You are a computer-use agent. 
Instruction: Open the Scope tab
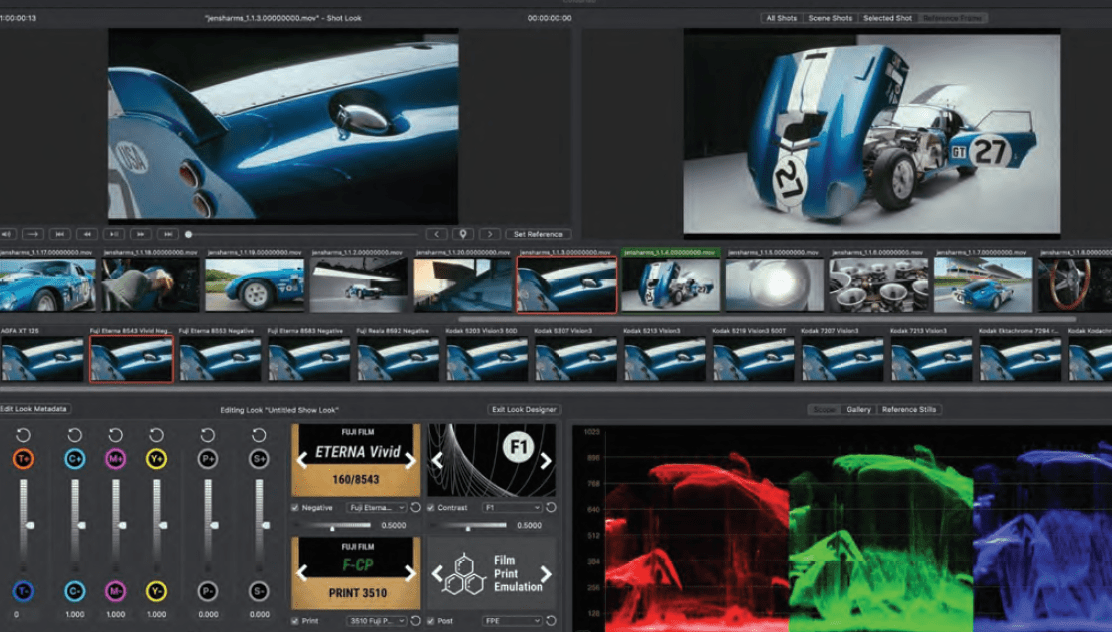(x=824, y=409)
